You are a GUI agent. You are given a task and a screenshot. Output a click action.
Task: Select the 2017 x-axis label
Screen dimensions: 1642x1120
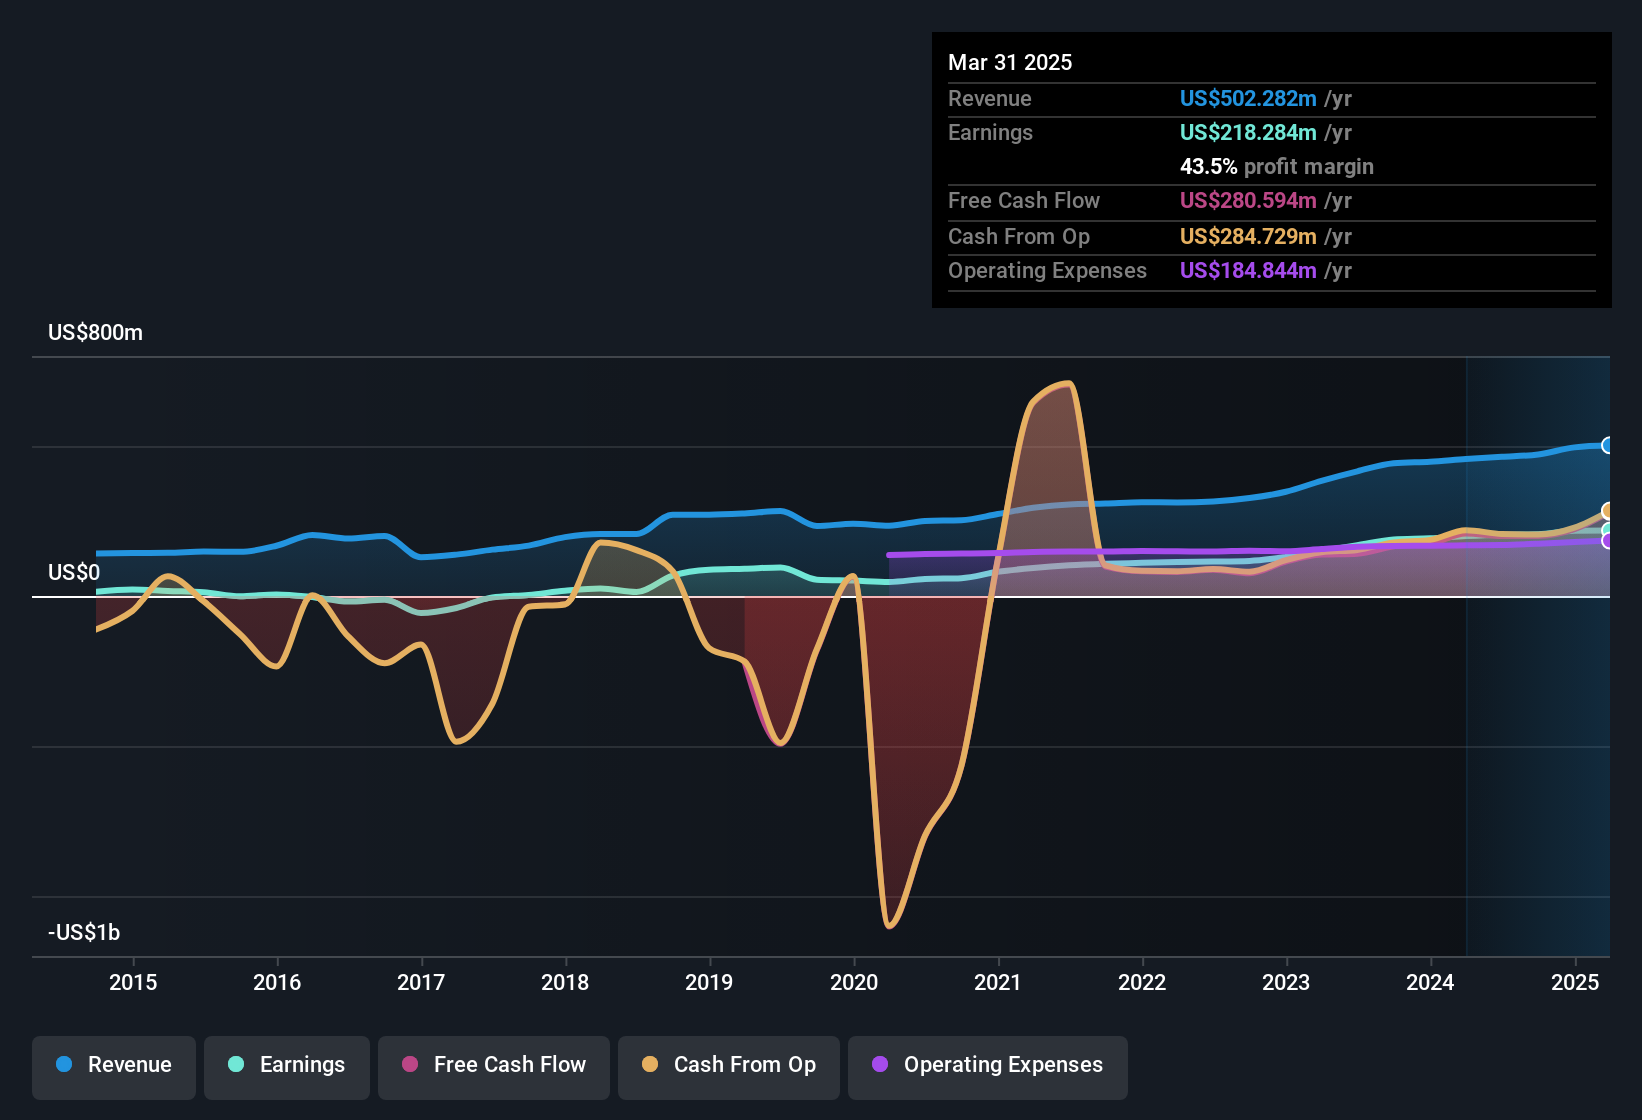point(421,982)
